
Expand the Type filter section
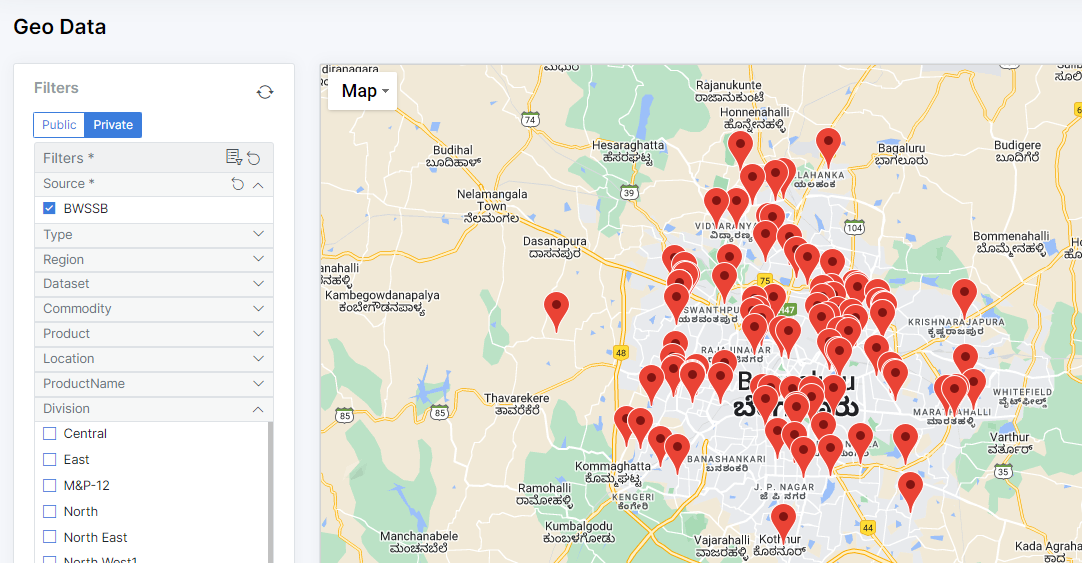click(258, 234)
